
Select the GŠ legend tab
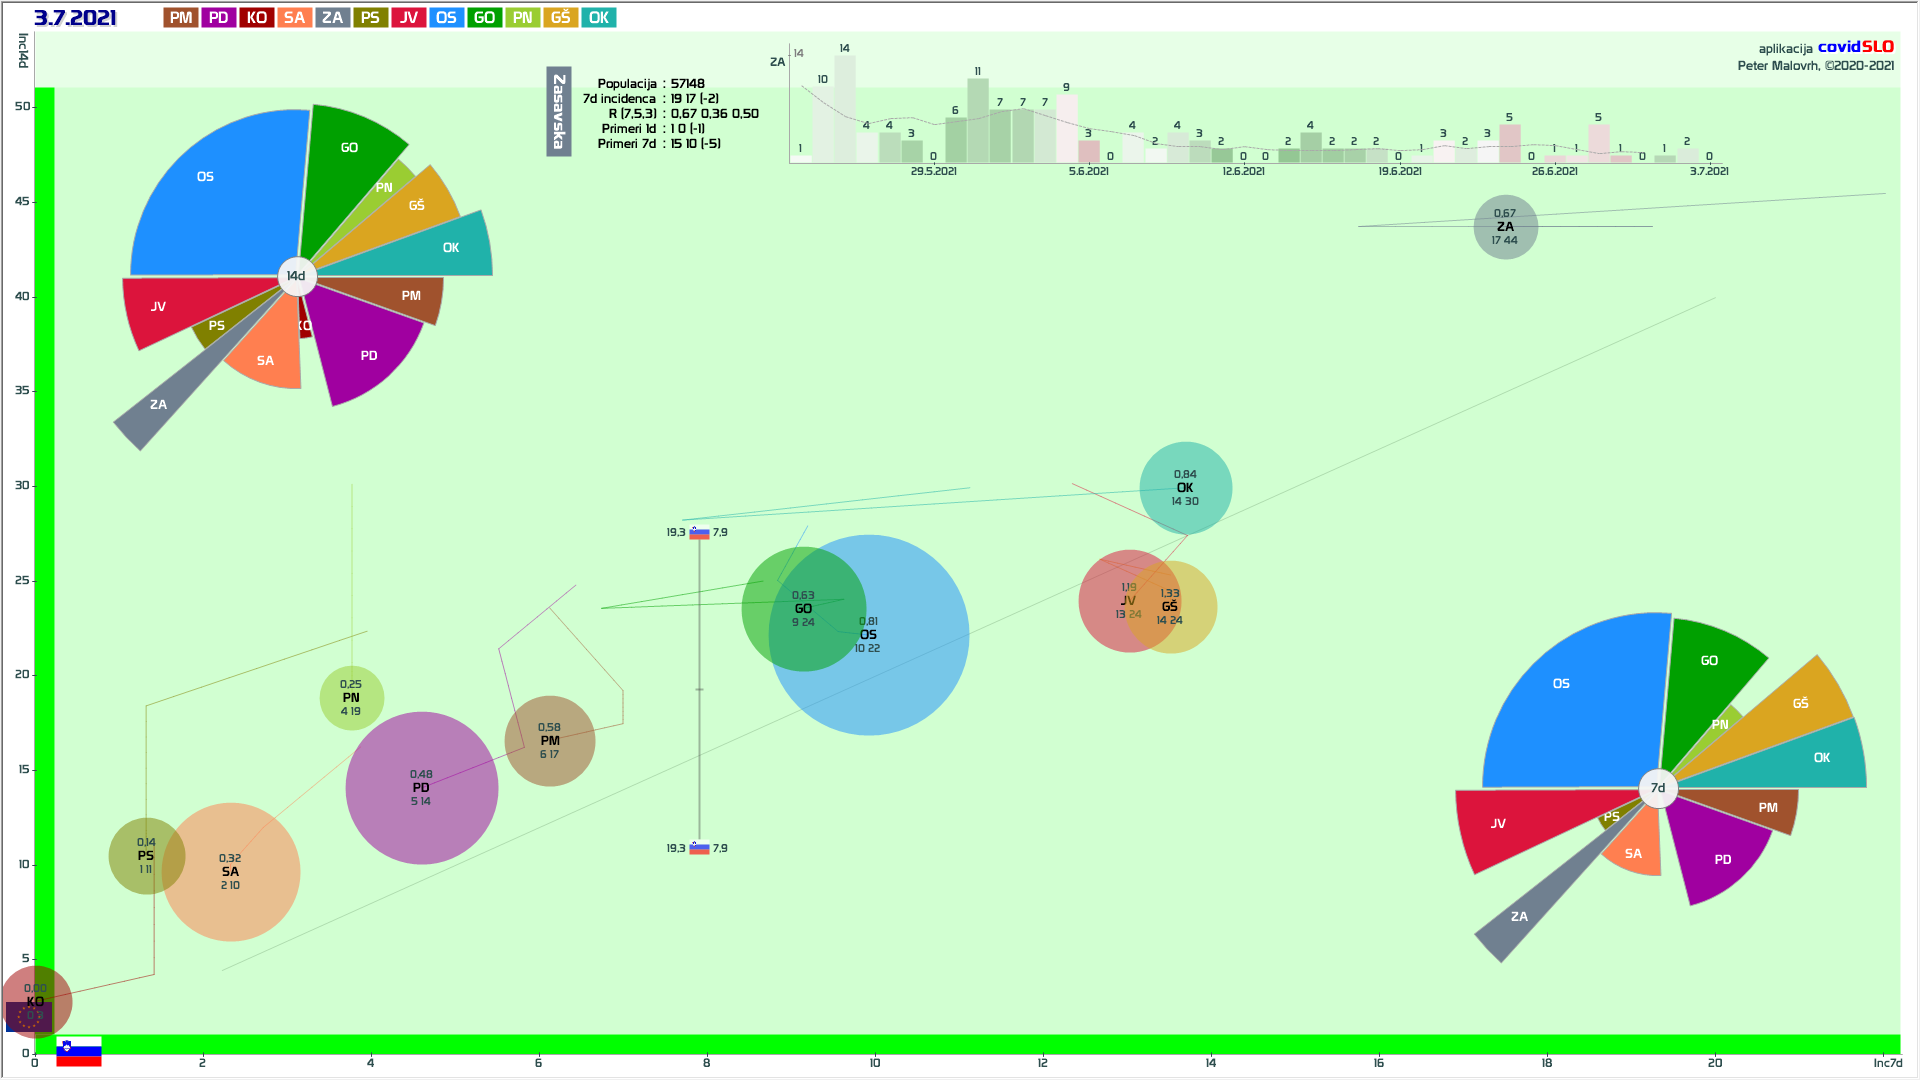pyautogui.click(x=560, y=18)
